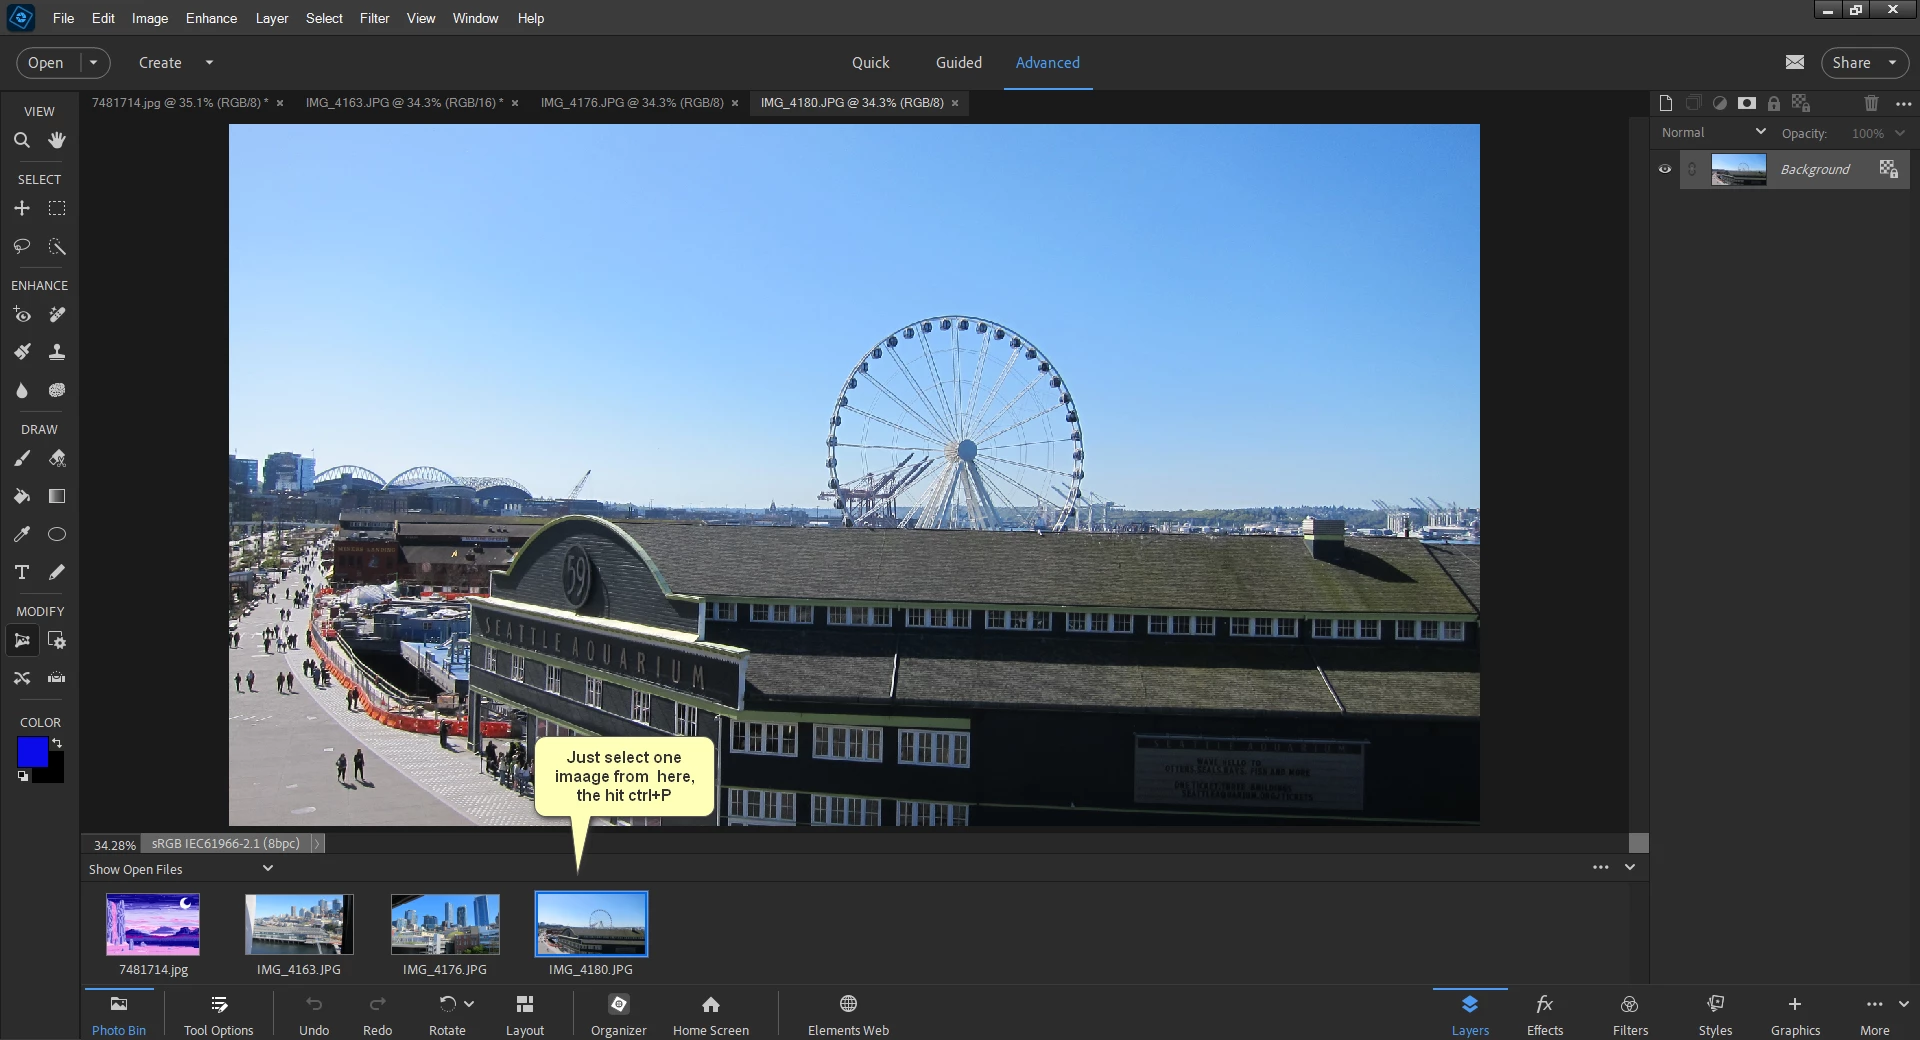Expand the Open button dropdown arrow
The height and width of the screenshot is (1040, 1920).
pos(94,62)
